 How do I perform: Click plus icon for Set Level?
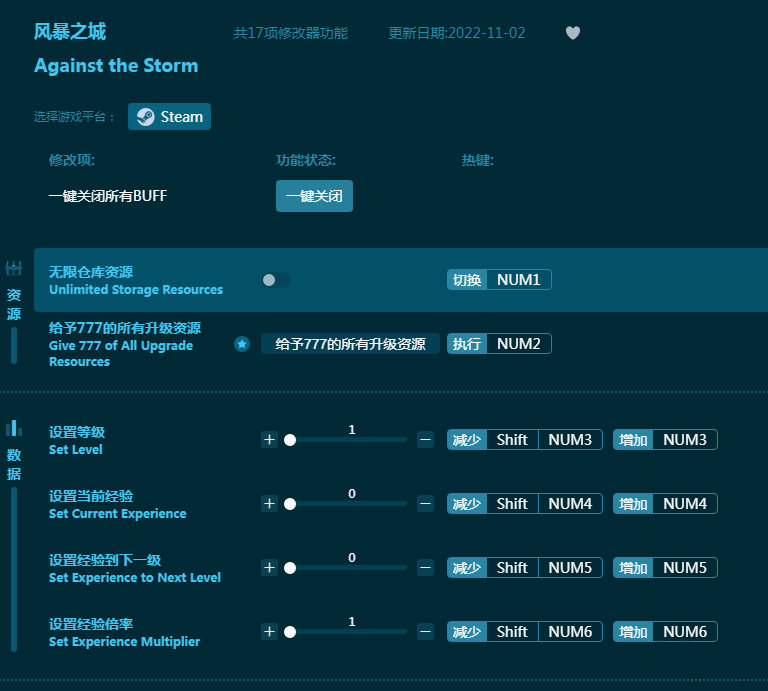pyautogui.click(x=269, y=440)
